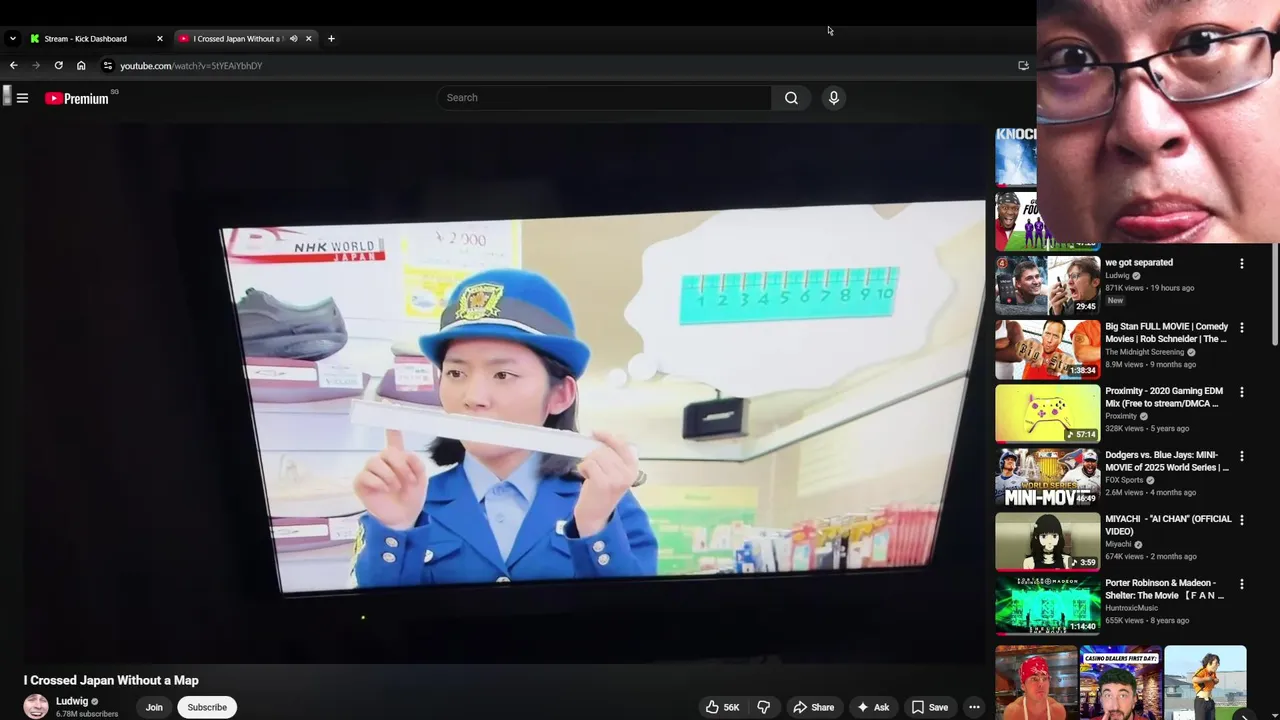Show next shorts with the shelf arrow
The height and width of the screenshot is (720, 1280).
(x=1244, y=715)
